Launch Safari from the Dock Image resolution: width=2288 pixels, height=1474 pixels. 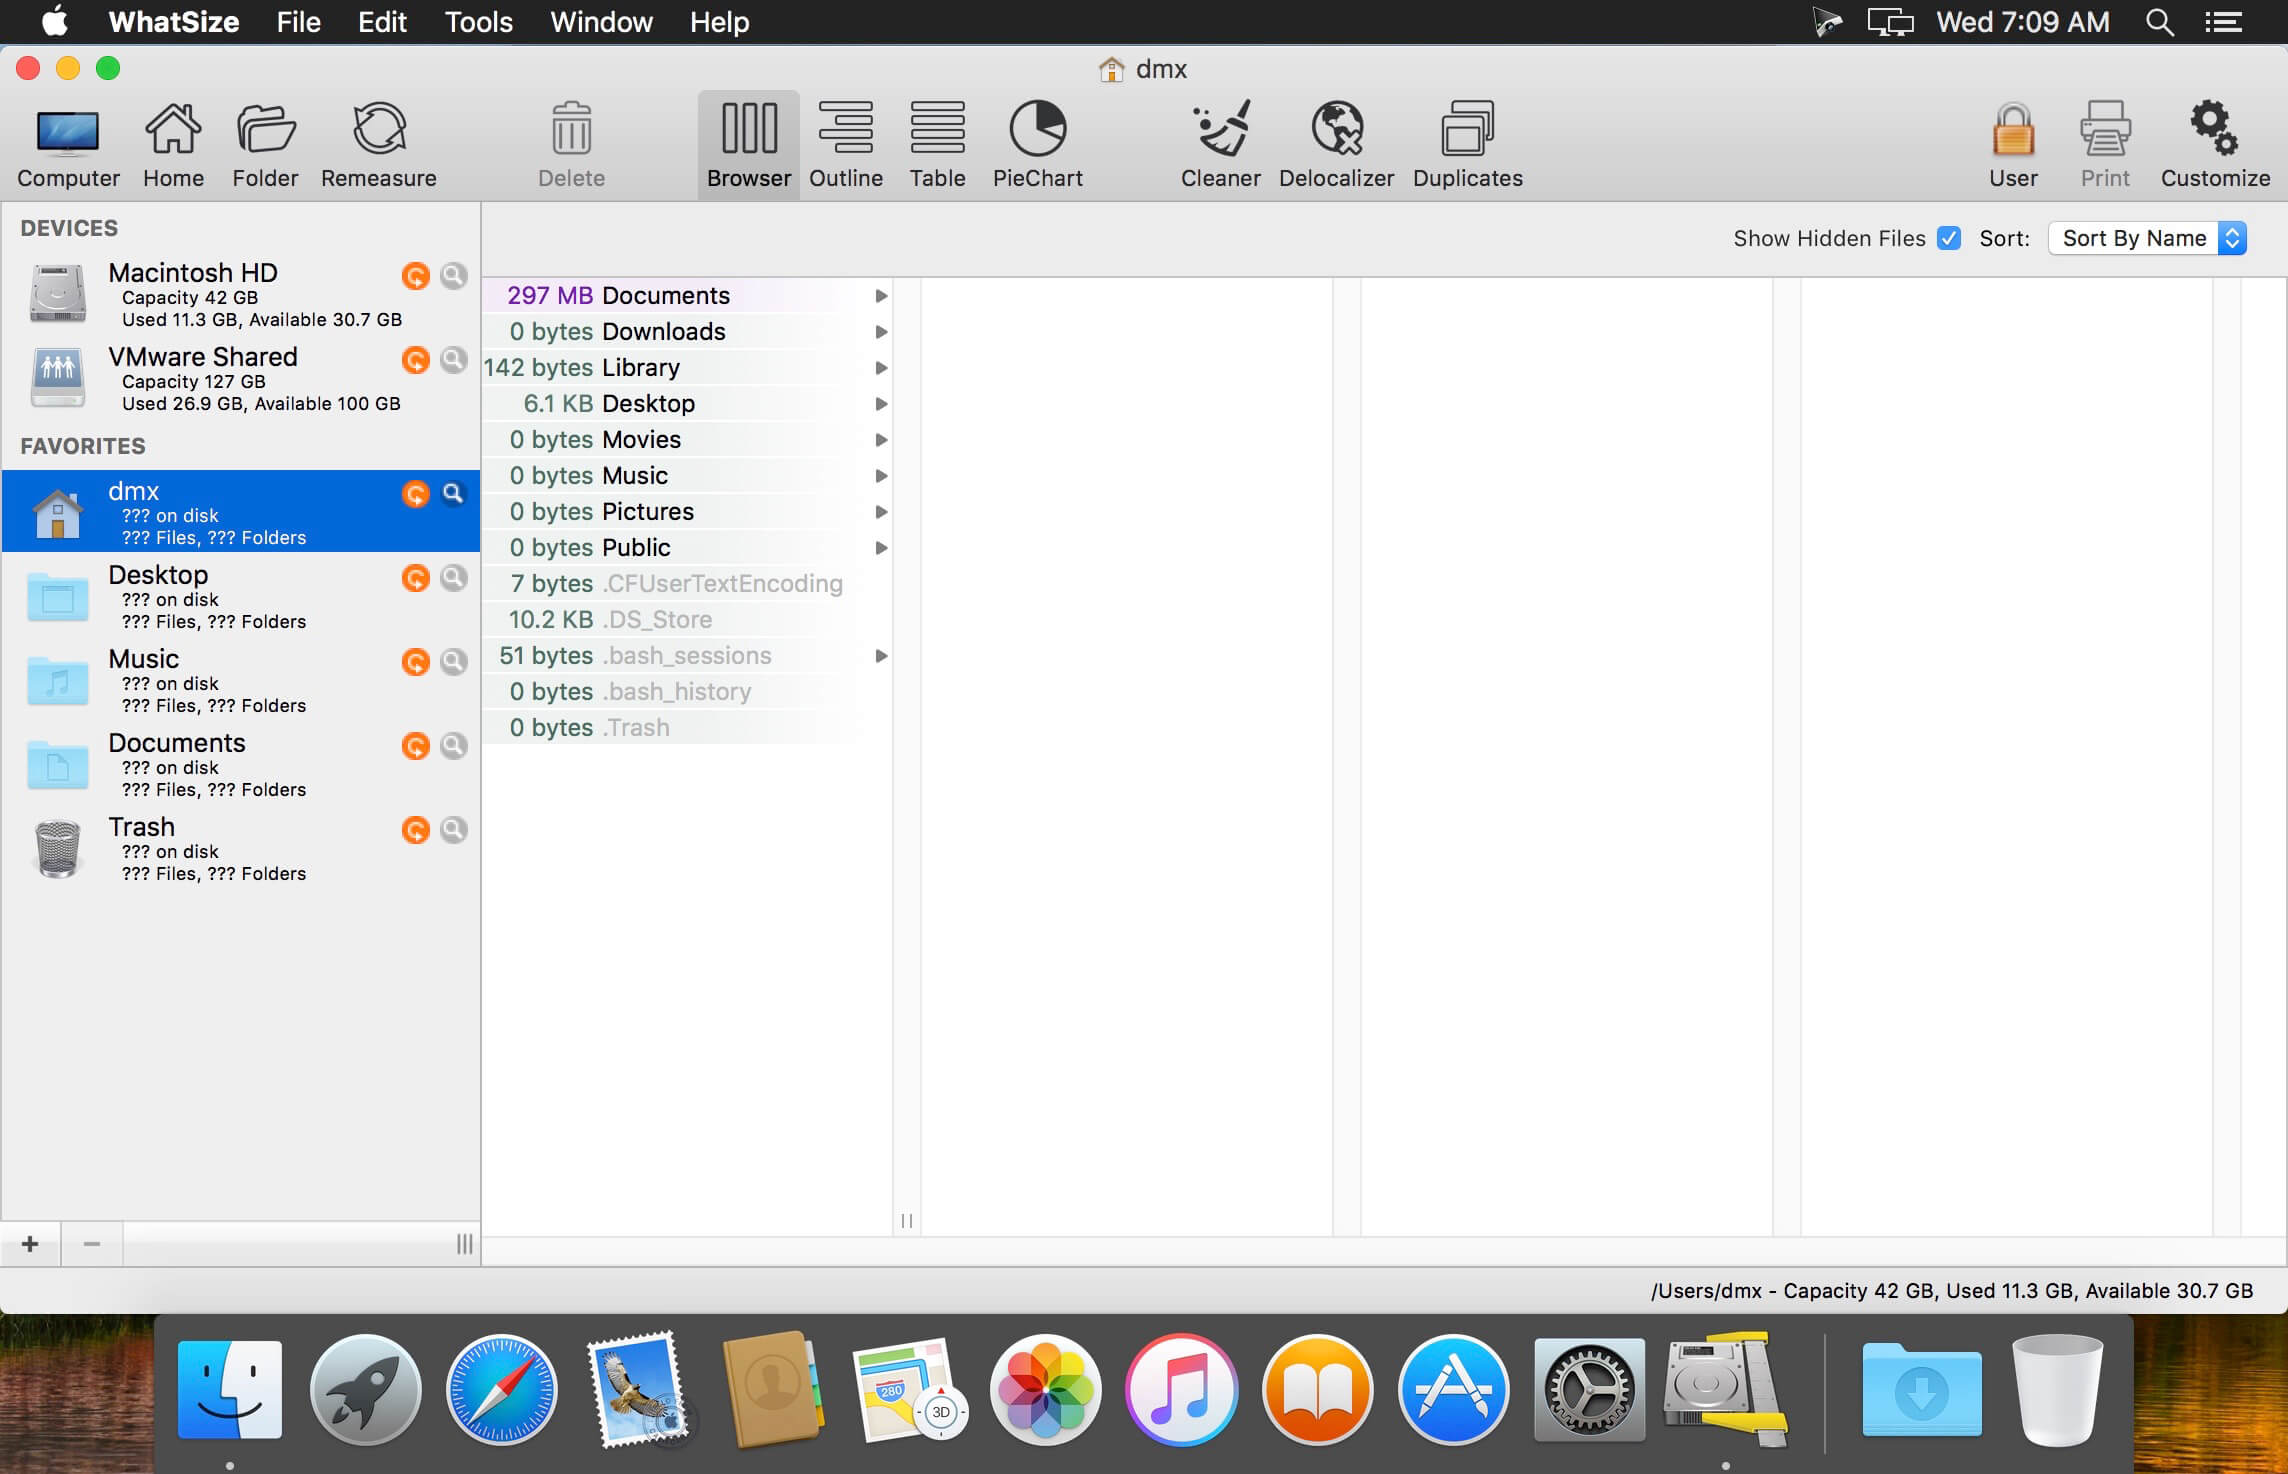pos(502,1390)
